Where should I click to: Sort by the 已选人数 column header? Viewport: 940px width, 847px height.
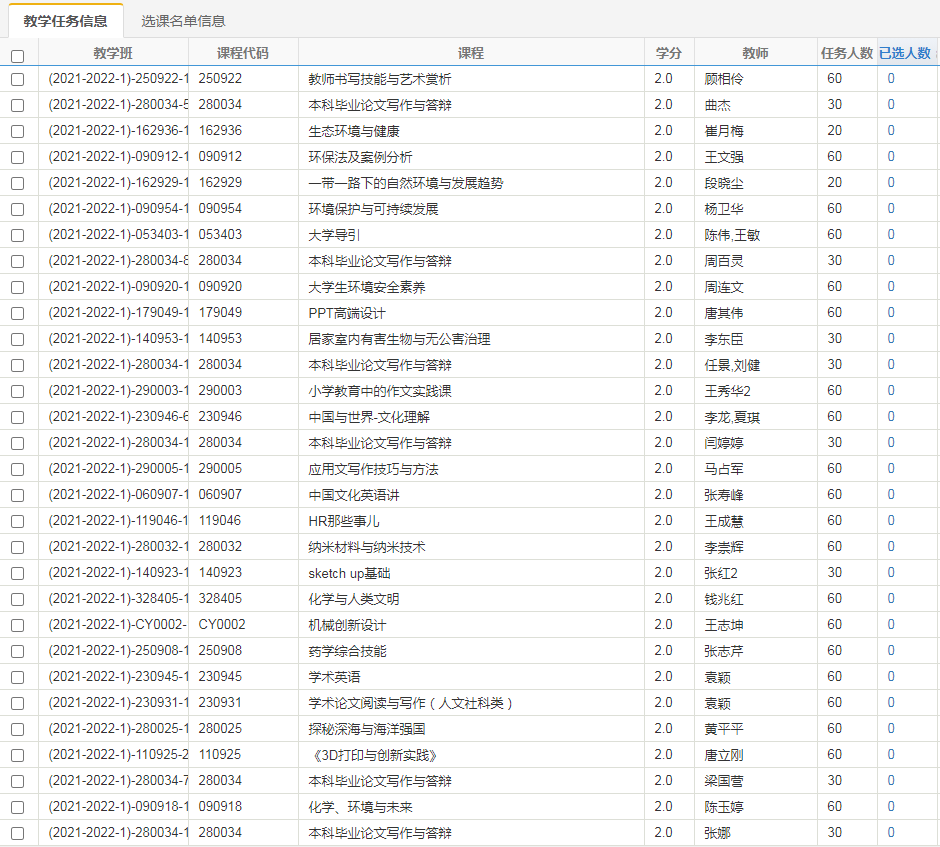click(904, 53)
